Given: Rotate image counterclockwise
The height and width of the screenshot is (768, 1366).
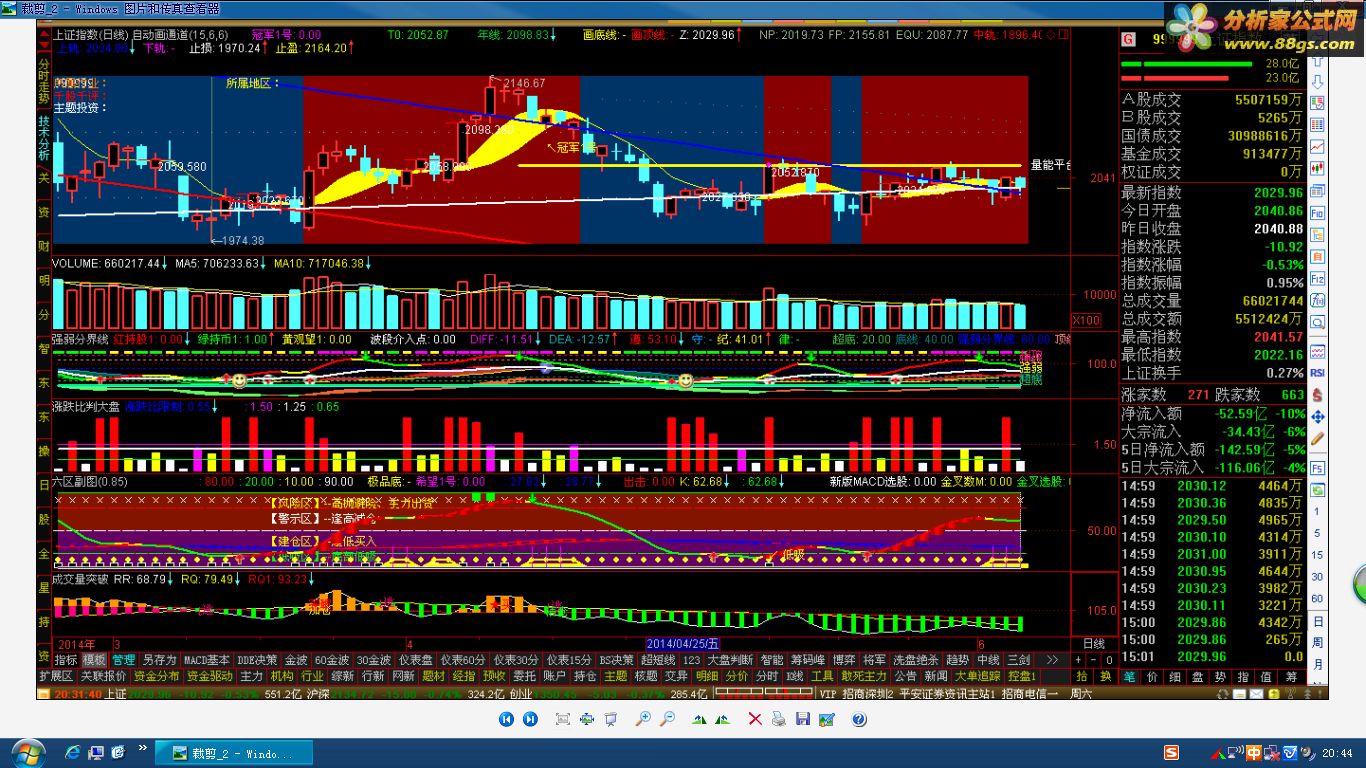Looking at the screenshot, I should pos(724,718).
